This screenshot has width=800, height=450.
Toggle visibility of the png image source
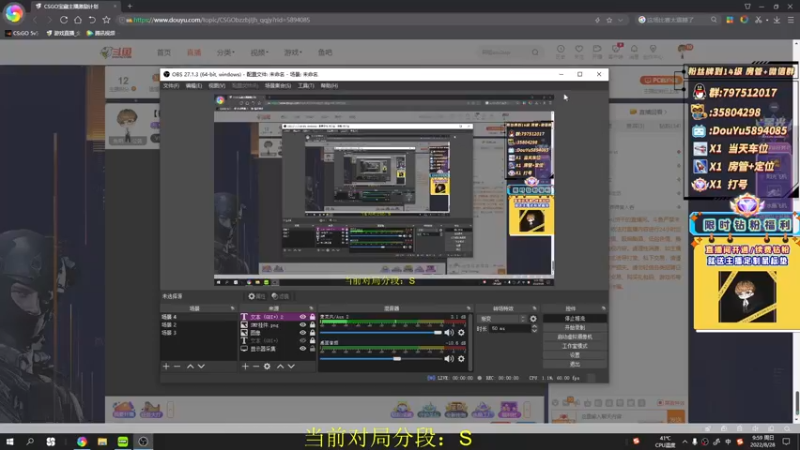point(303,324)
